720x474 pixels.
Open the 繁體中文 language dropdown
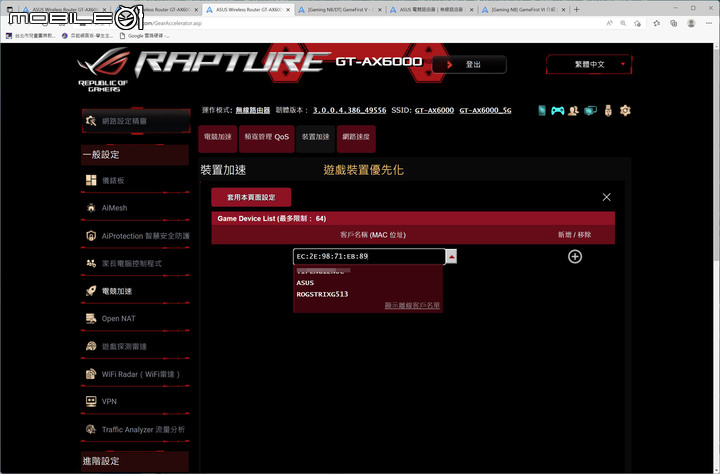point(589,64)
